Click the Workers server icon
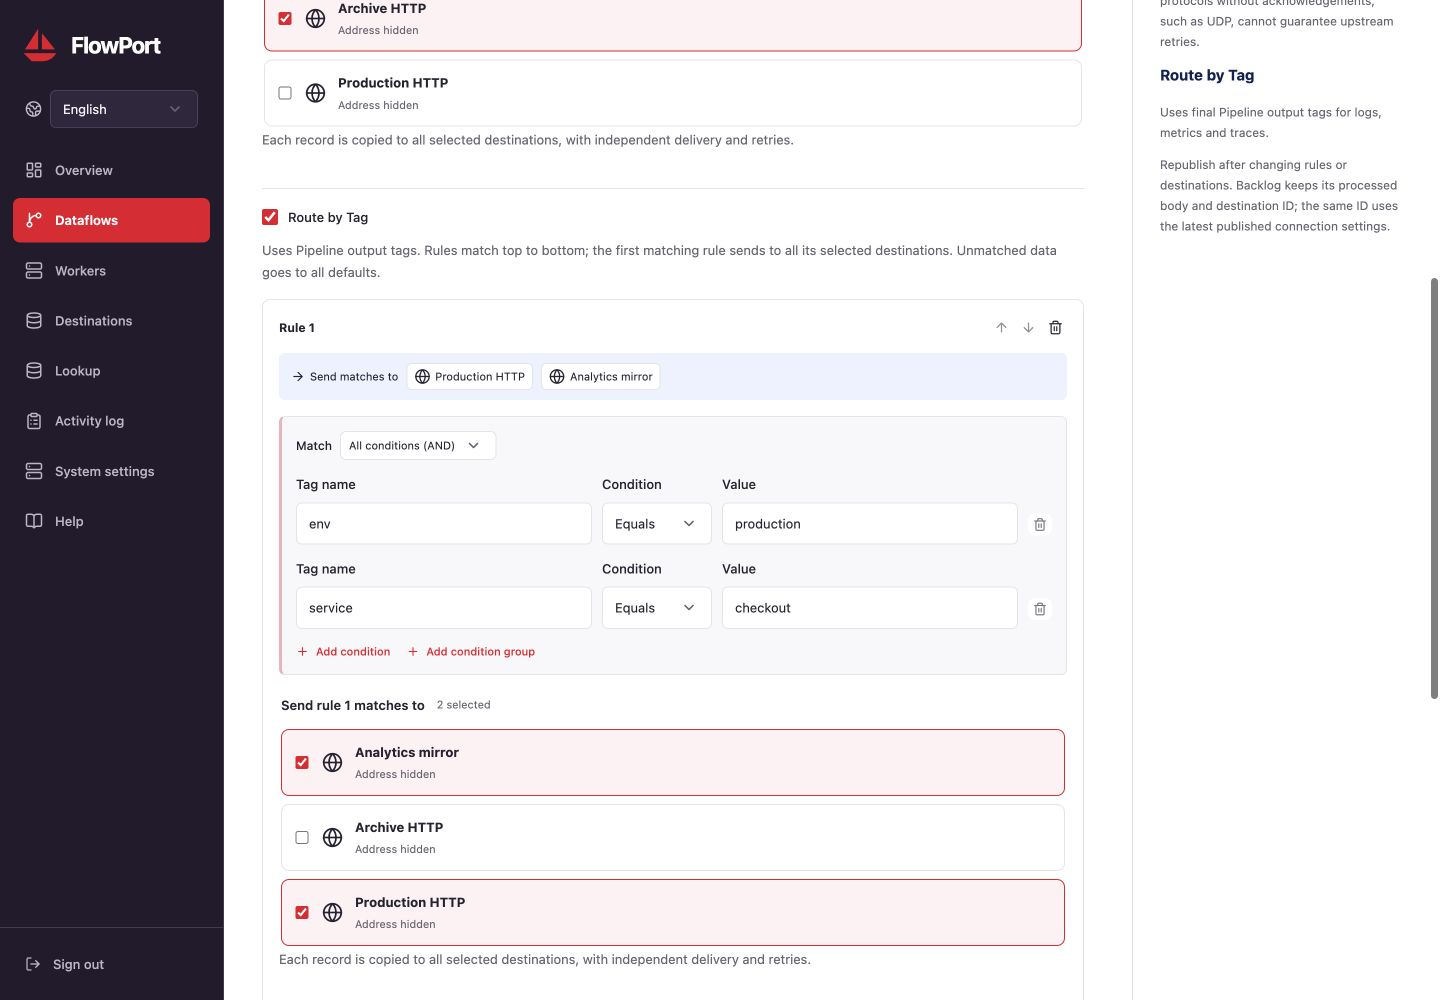The height and width of the screenshot is (1000, 1440). click(34, 271)
